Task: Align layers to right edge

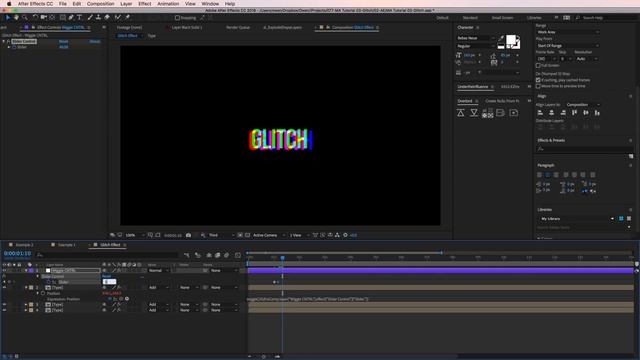Action: pyautogui.click(x=563, y=113)
